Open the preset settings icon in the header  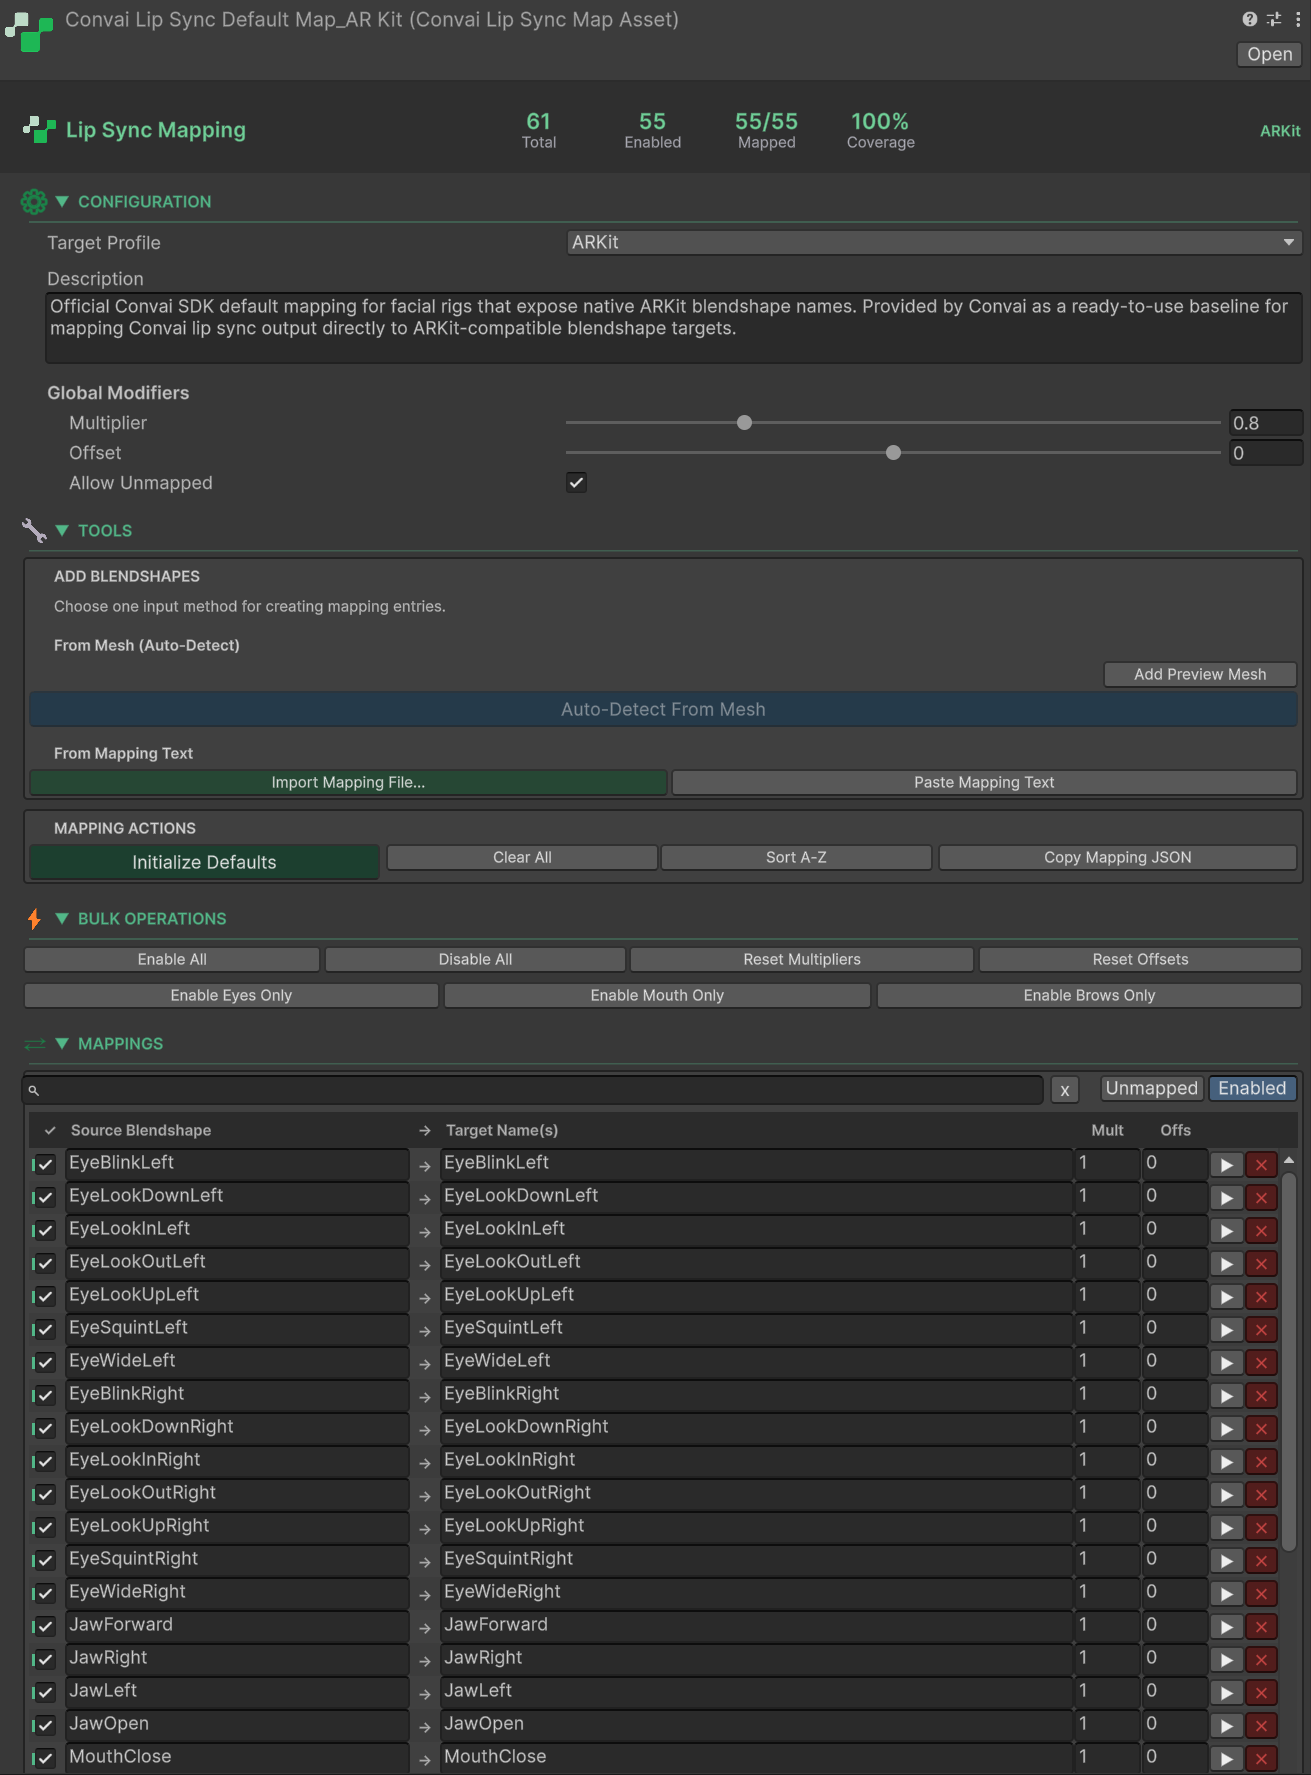point(1274,19)
